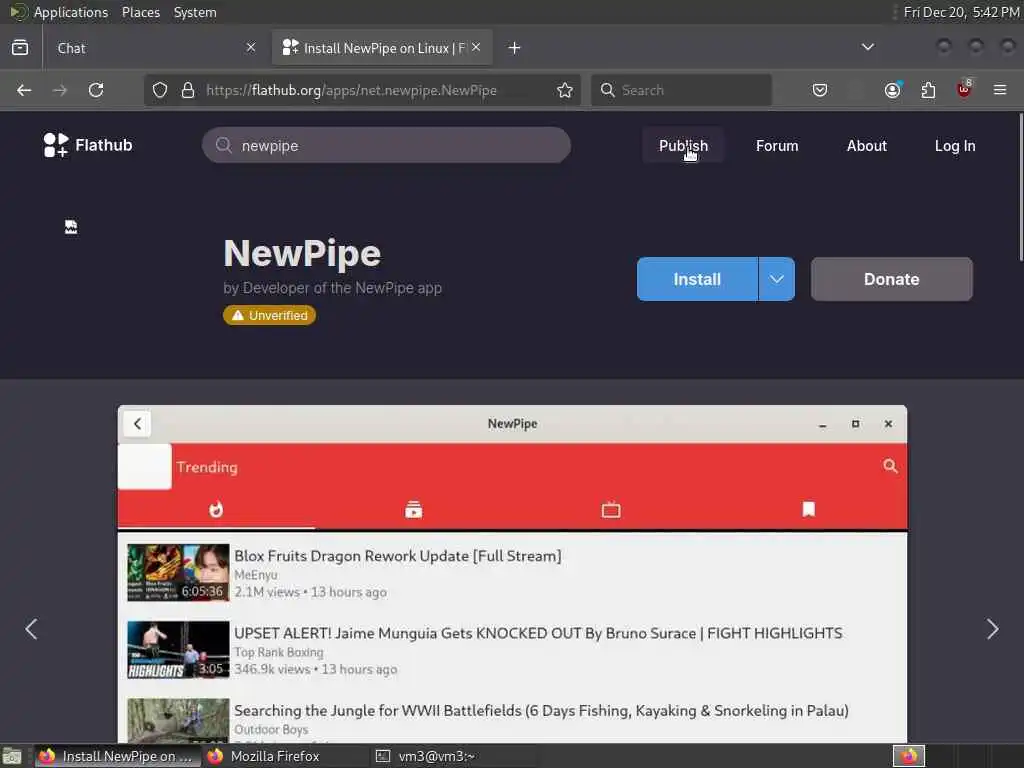The image size is (1024, 768).
Task: Click Trending flame tab in screenshot
Action: (216, 509)
